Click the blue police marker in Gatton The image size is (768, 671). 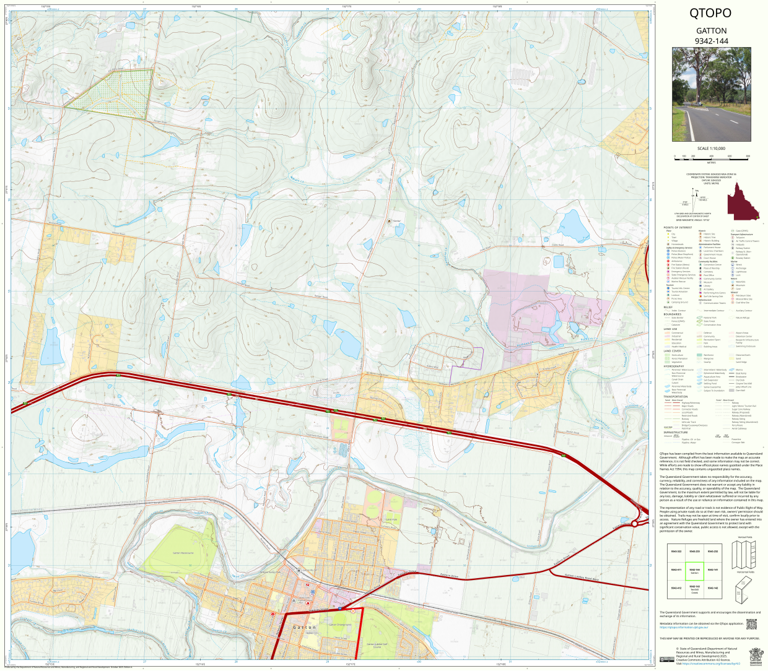coord(312,591)
